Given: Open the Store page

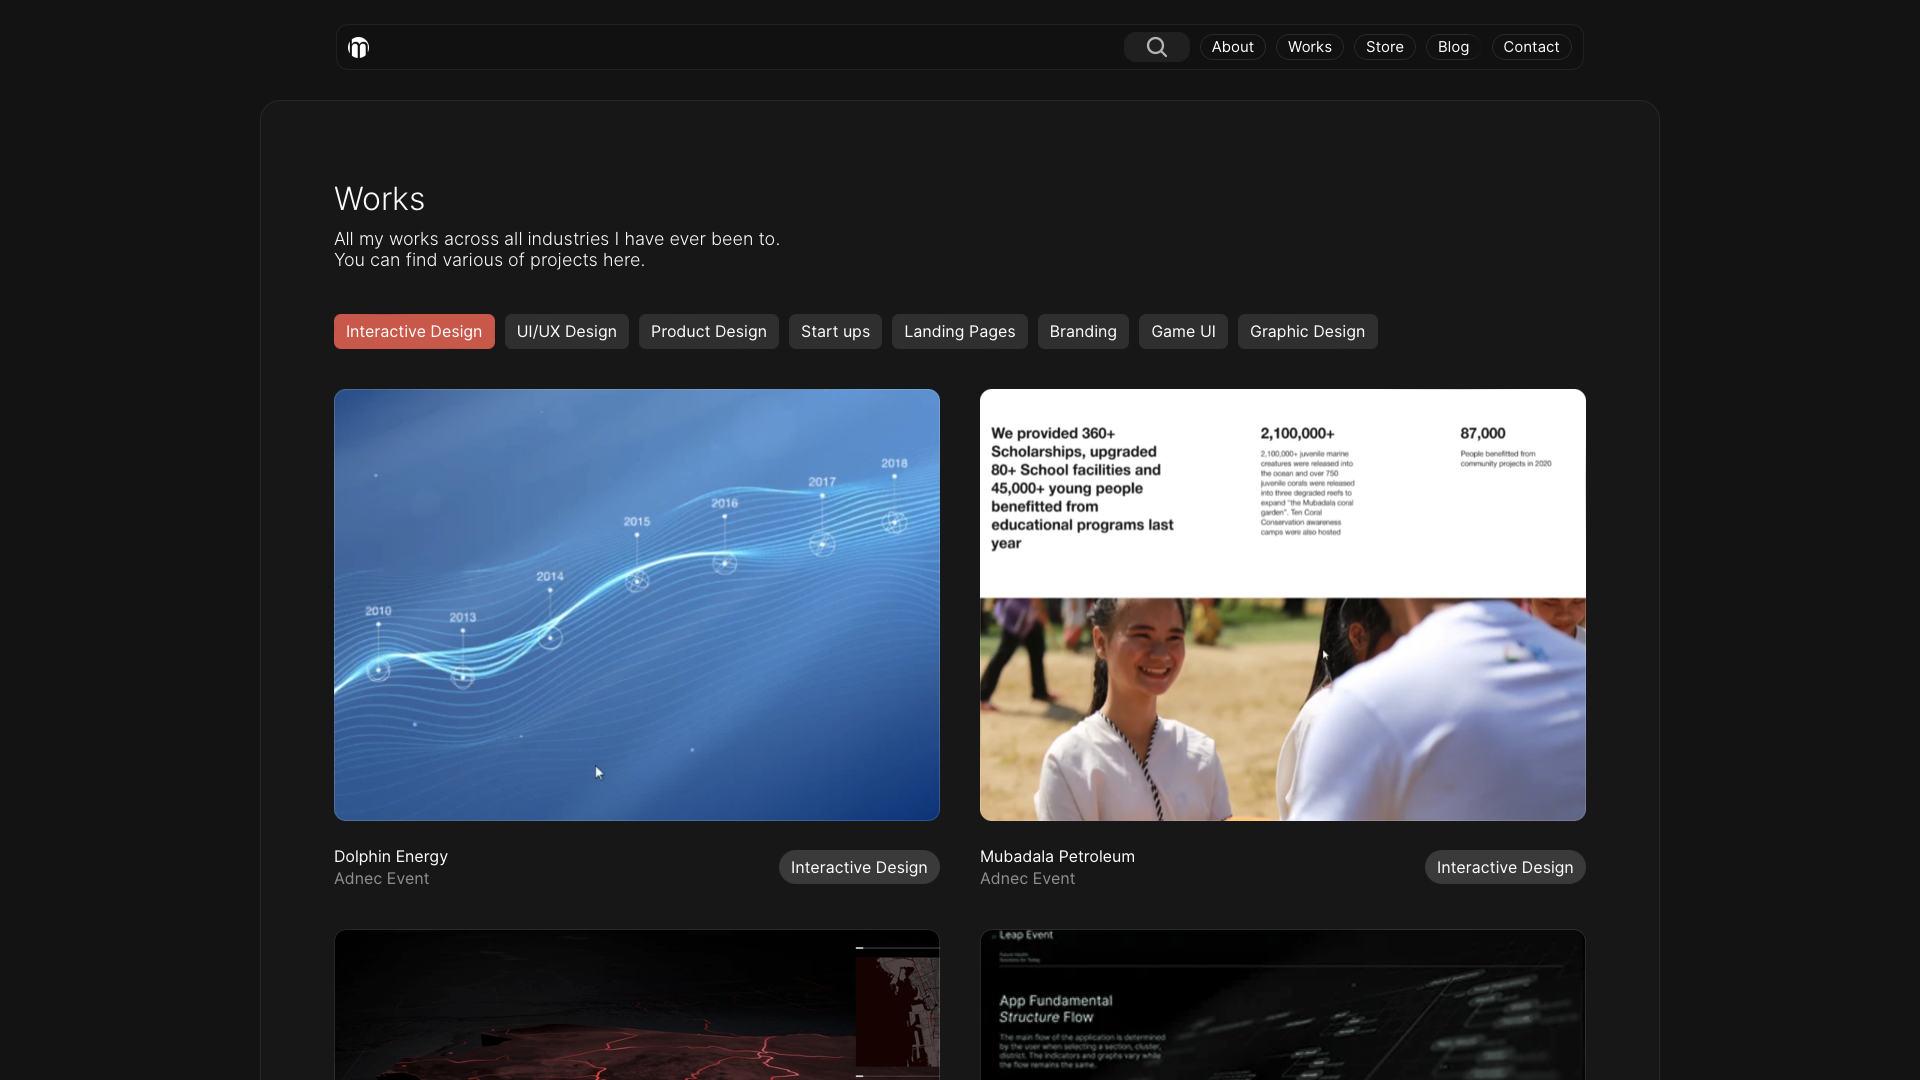Looking at the screenshot, I should [x=1384, y=47].
